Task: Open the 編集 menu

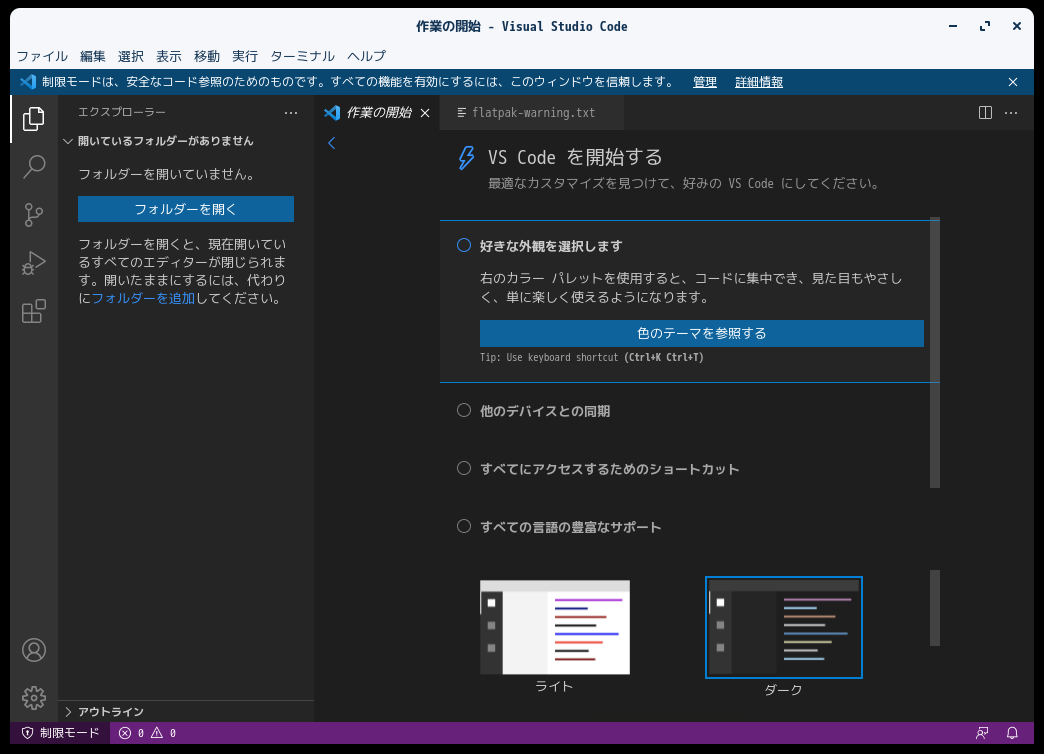Action: (x=93, y=56)
